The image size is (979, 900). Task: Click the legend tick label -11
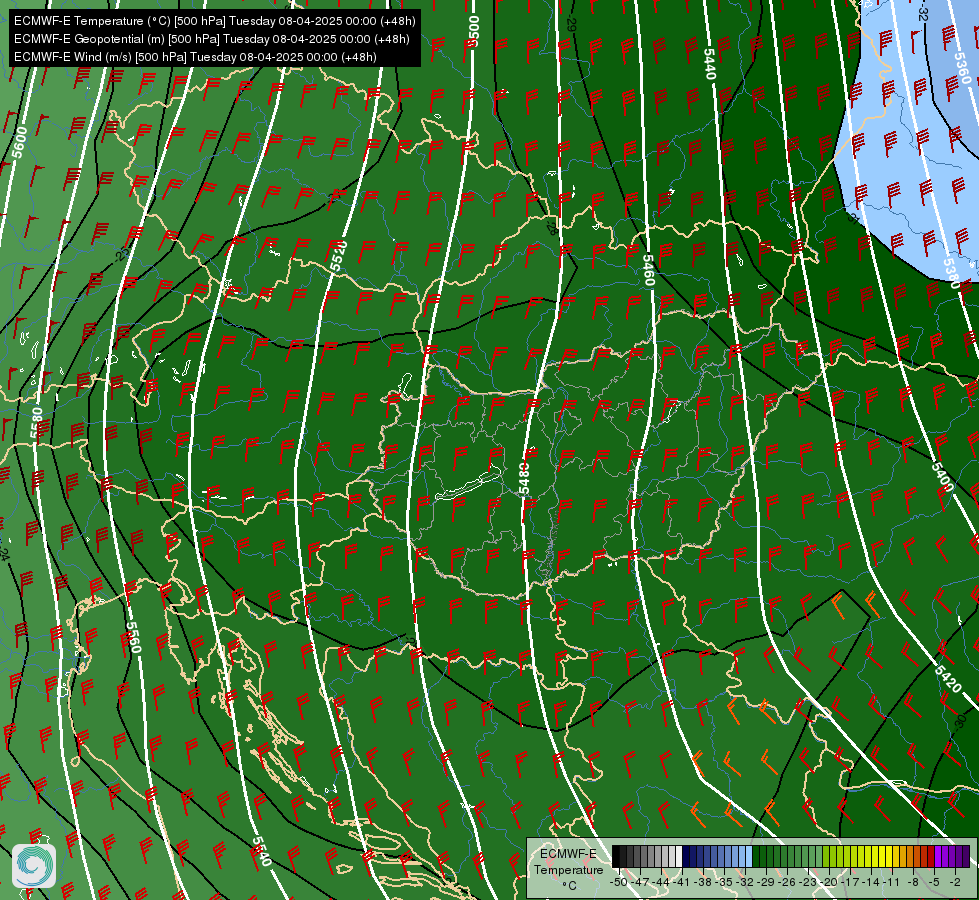tap(891, 882)
